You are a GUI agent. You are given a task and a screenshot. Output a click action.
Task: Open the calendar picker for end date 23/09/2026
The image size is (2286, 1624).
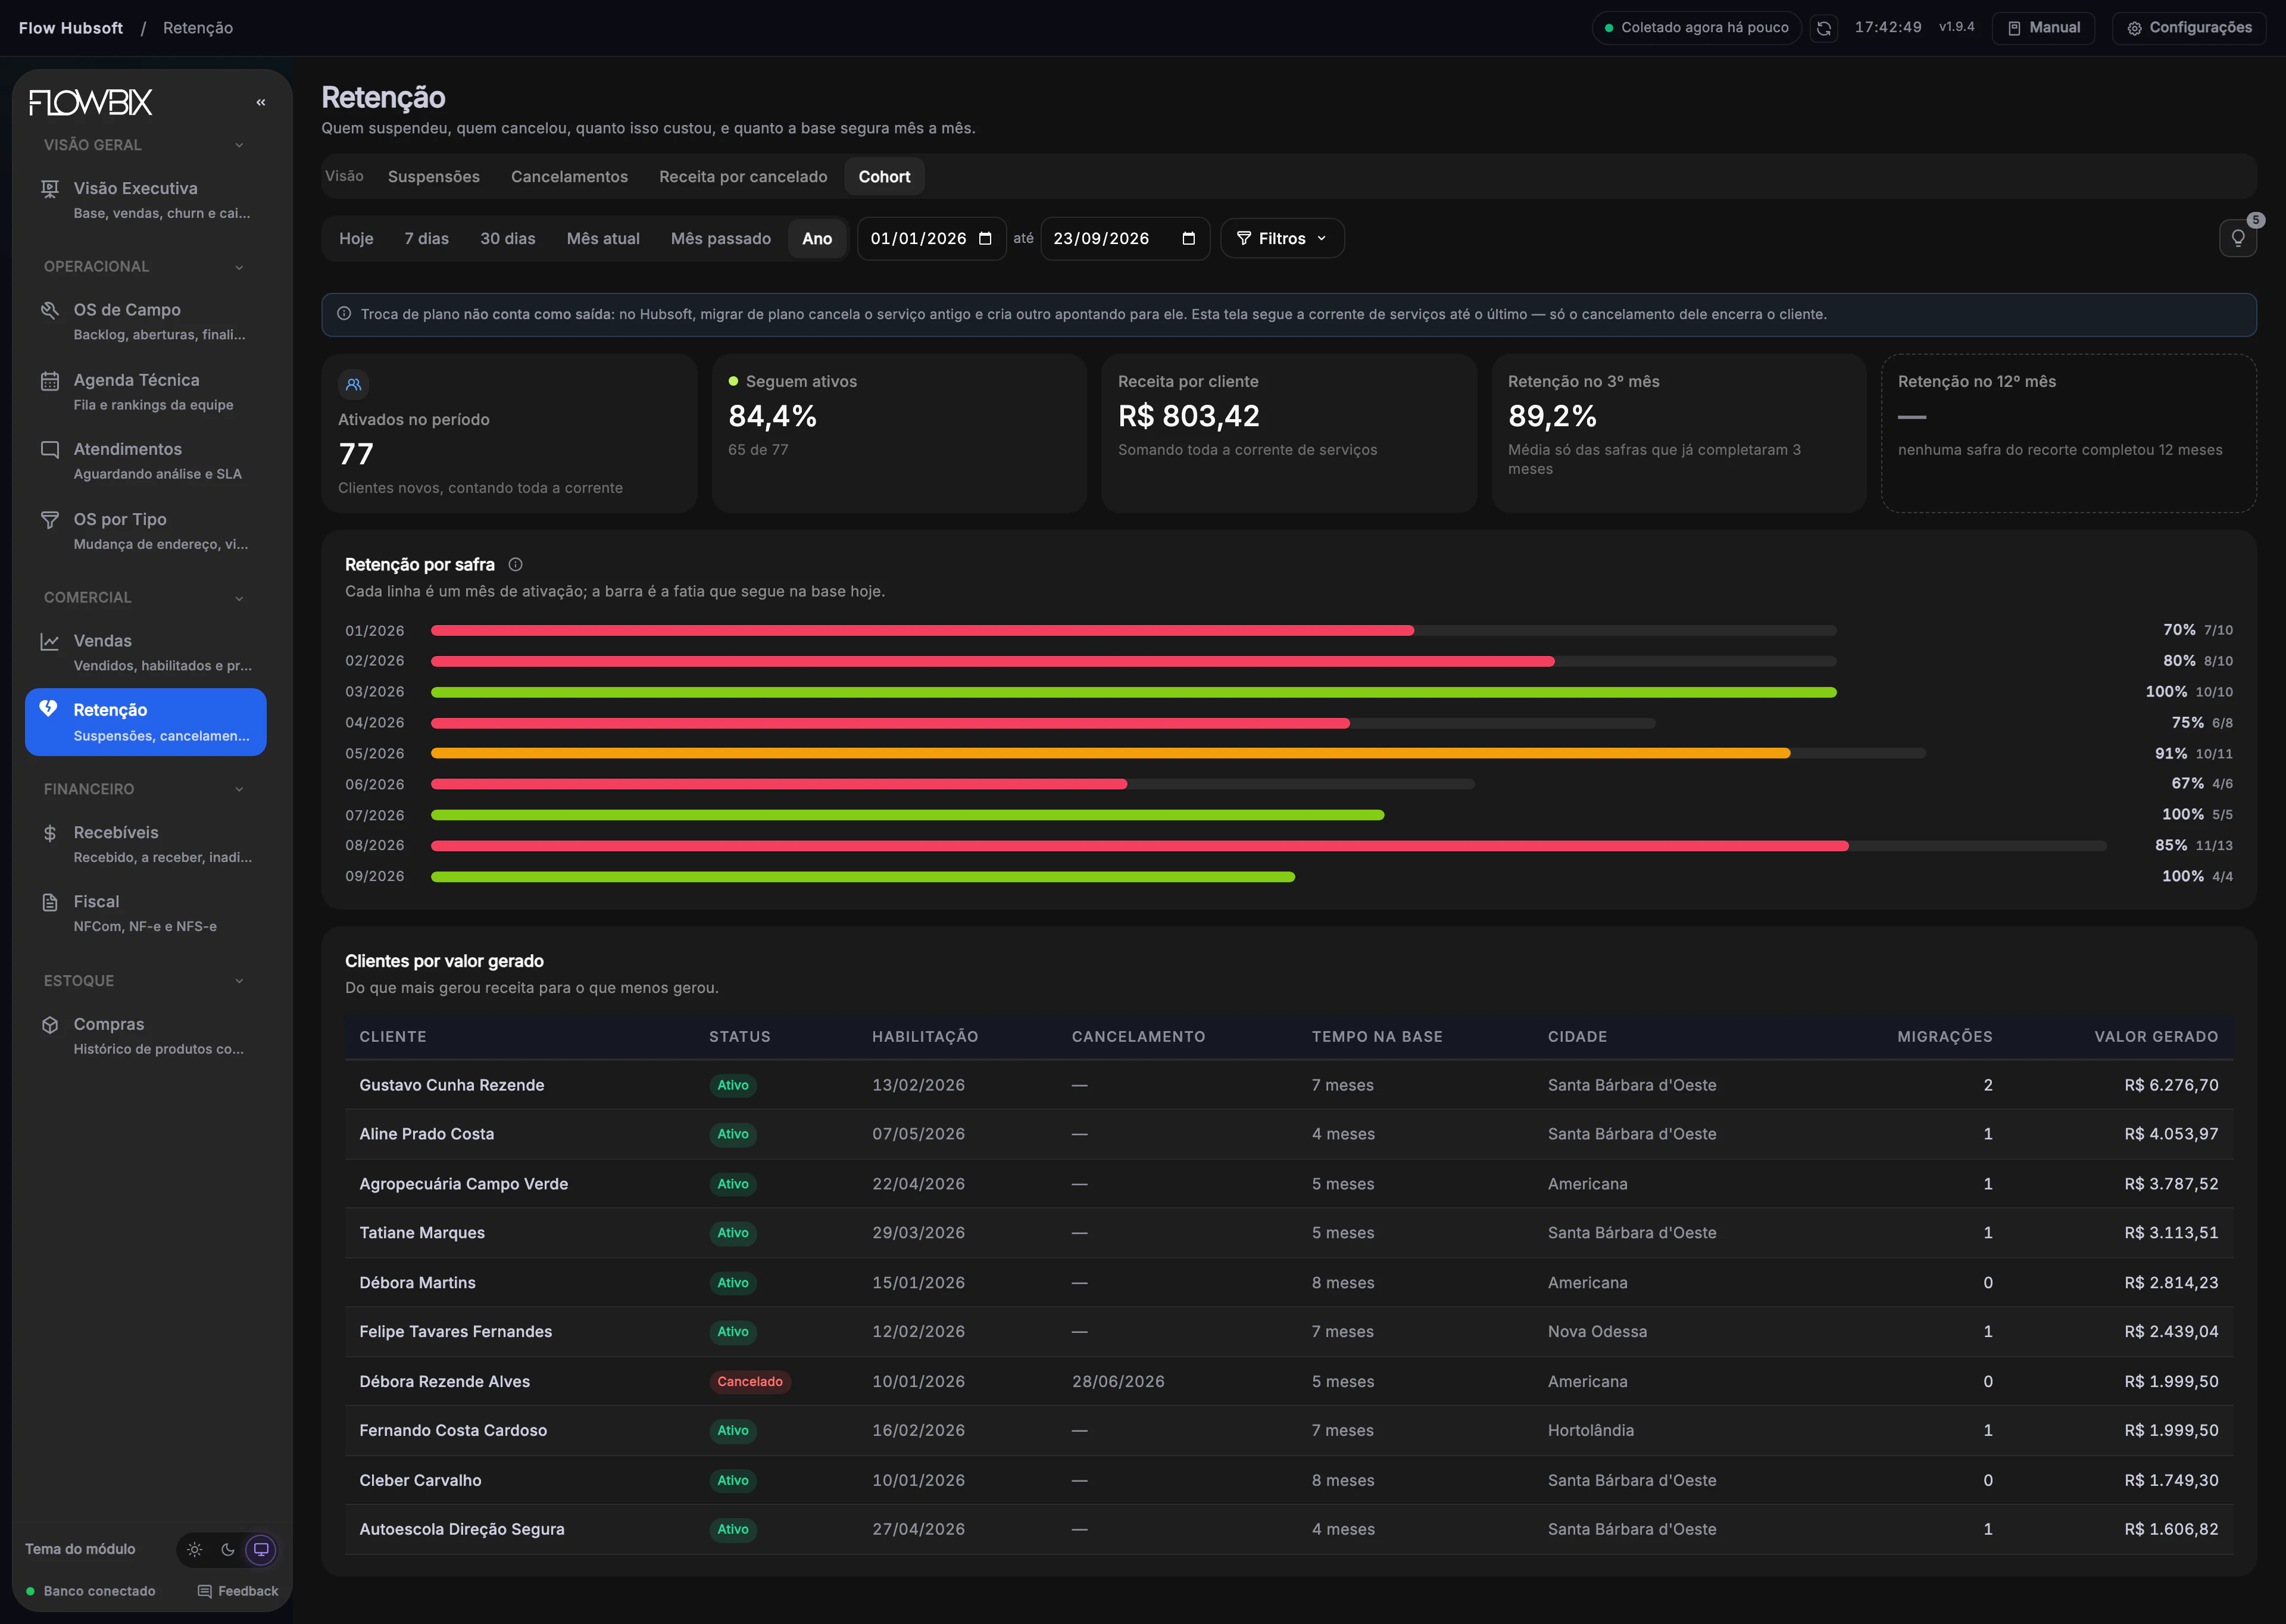[x=1189, y=238]
